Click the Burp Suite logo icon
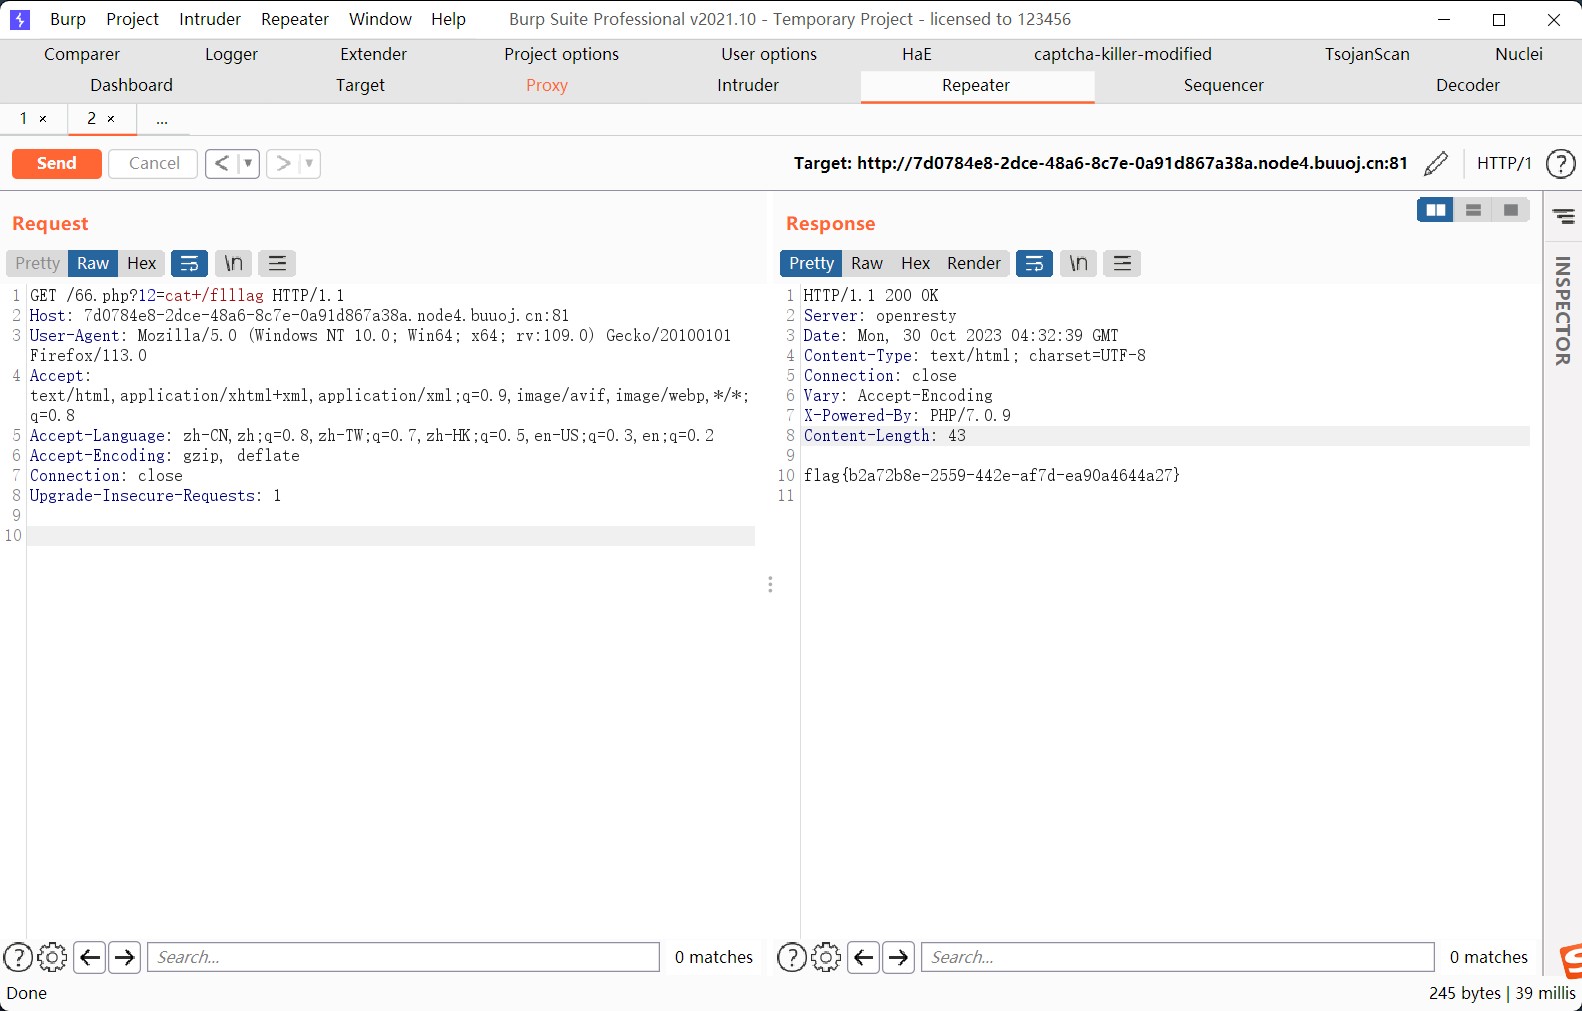Image resolution: width=1582 pixels, height=1011 pixels. 19,19
